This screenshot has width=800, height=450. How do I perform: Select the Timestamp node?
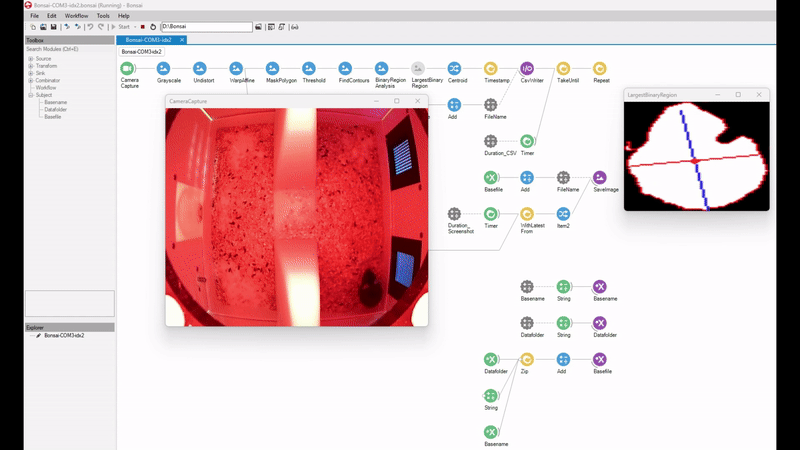point(490,68)
